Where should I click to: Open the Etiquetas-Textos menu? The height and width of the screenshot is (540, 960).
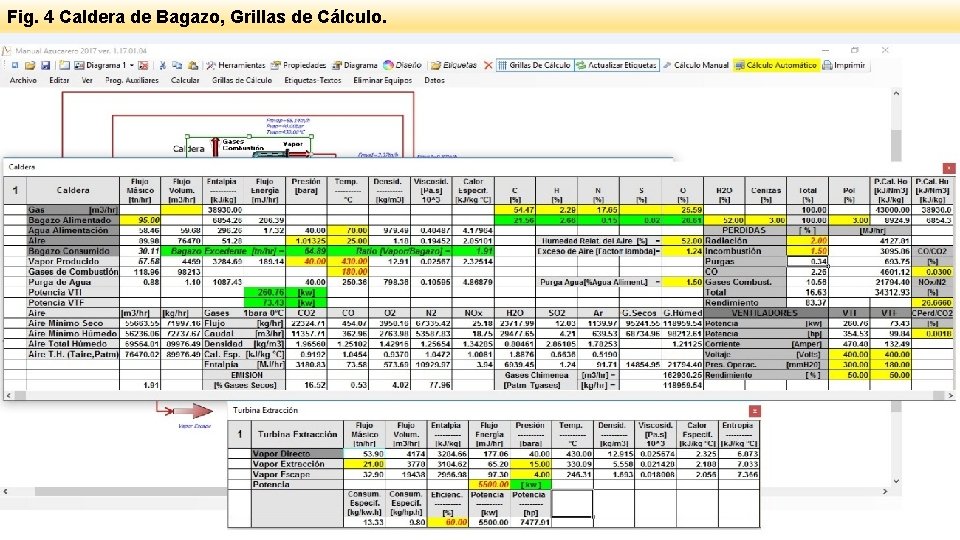(x=312, y=80)
